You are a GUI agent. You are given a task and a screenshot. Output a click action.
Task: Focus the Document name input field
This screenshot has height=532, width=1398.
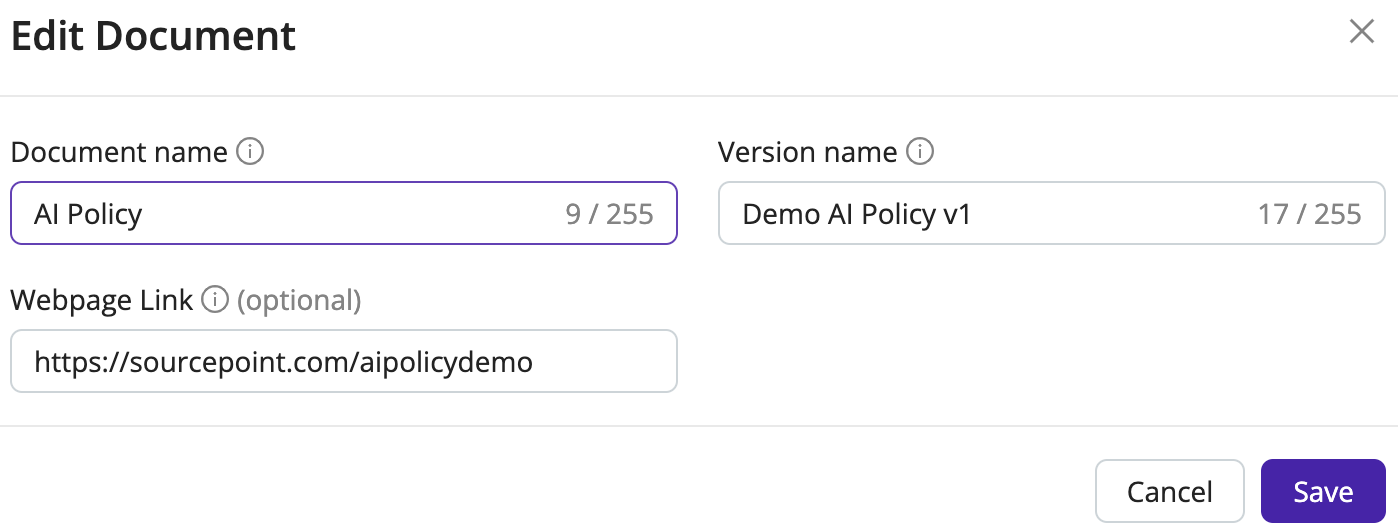(x=344, y=213)
